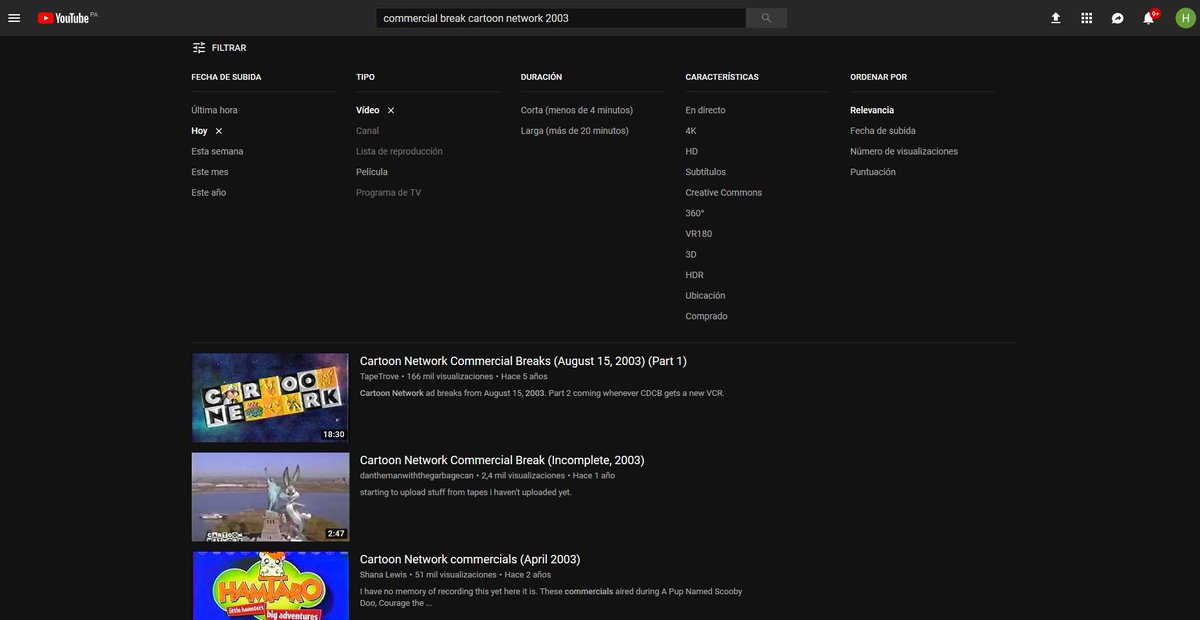Open title Cartoon Network Commercial Break (Incomplete, 2003)

click(502, 460)
